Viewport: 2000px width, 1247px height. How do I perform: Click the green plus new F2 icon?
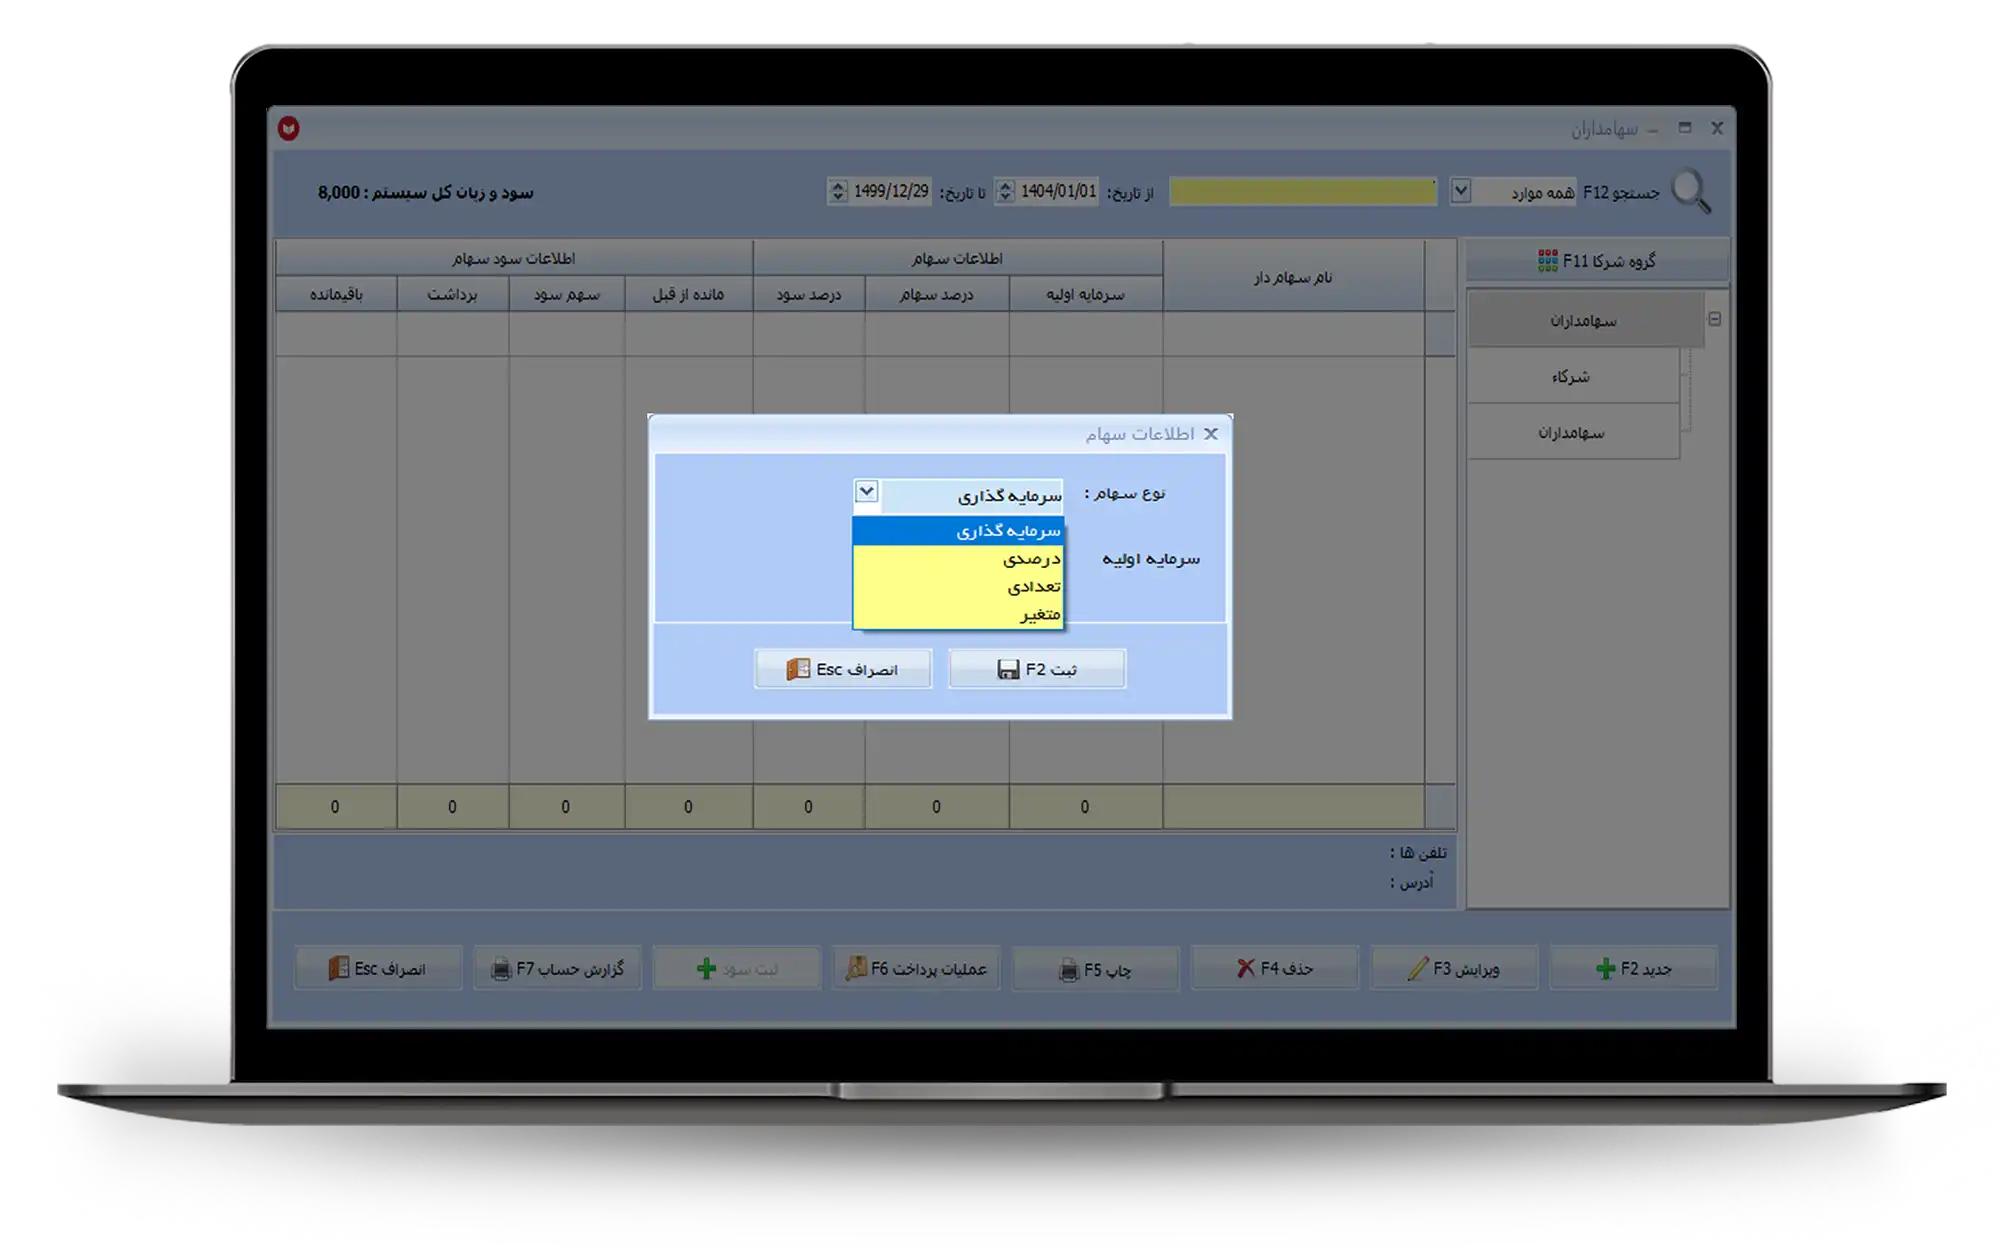pyautogui.click(x=1605, y=968)
